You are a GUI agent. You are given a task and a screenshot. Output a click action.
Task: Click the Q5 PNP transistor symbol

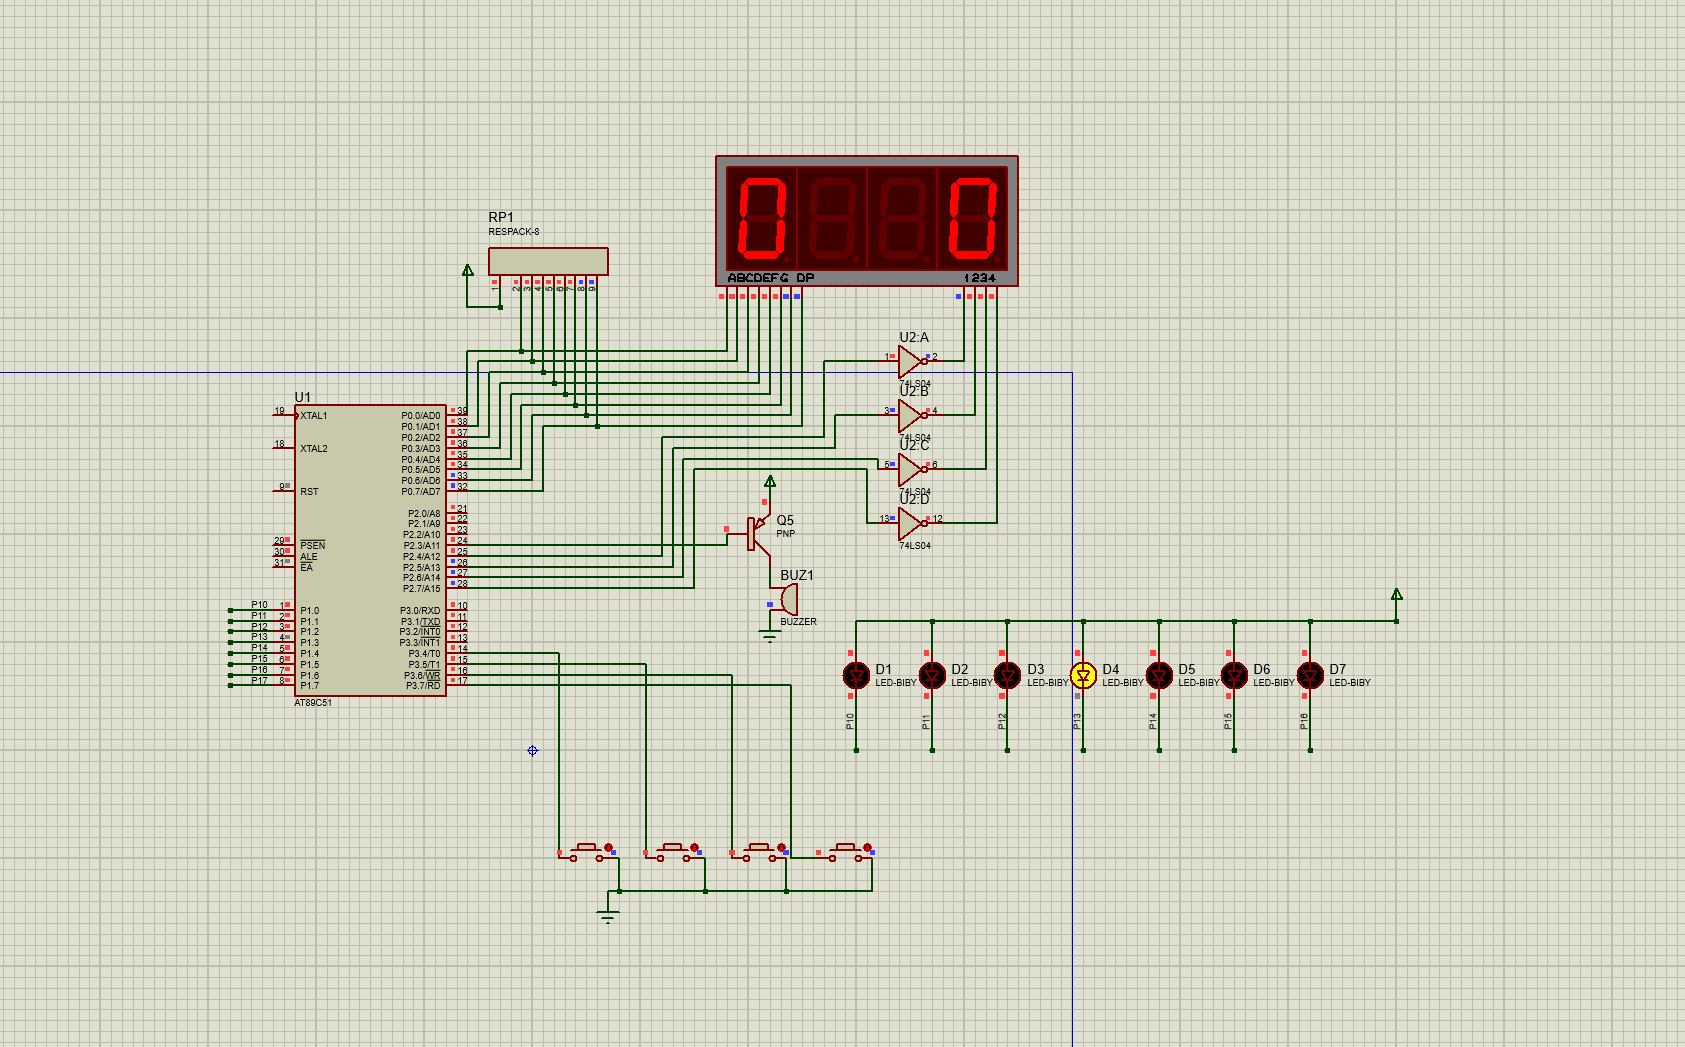757,533
